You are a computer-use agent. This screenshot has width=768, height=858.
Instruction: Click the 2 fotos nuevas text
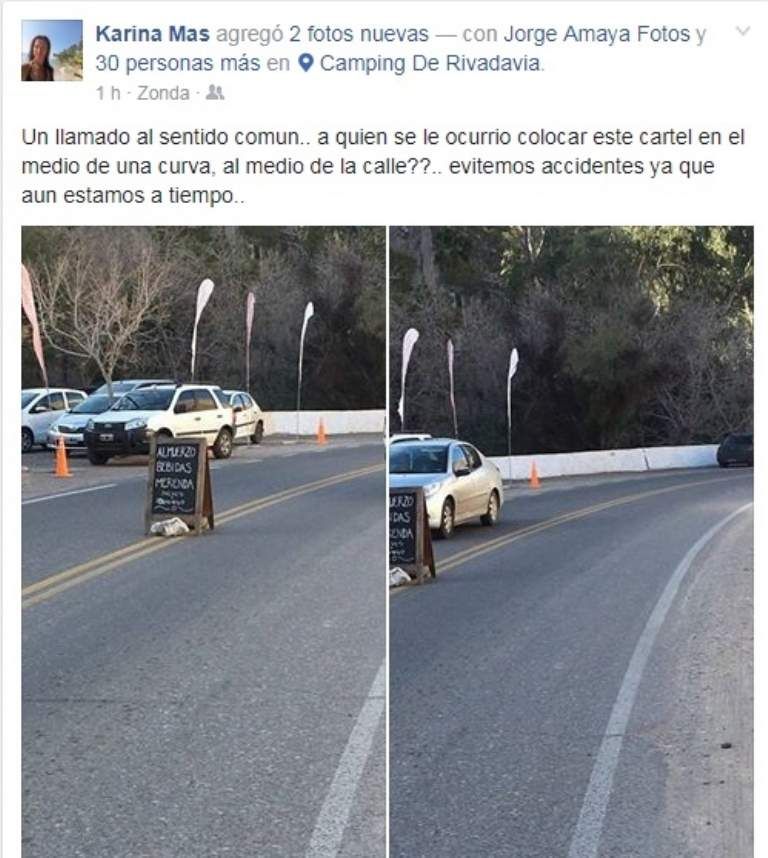(x=359, y=34)
